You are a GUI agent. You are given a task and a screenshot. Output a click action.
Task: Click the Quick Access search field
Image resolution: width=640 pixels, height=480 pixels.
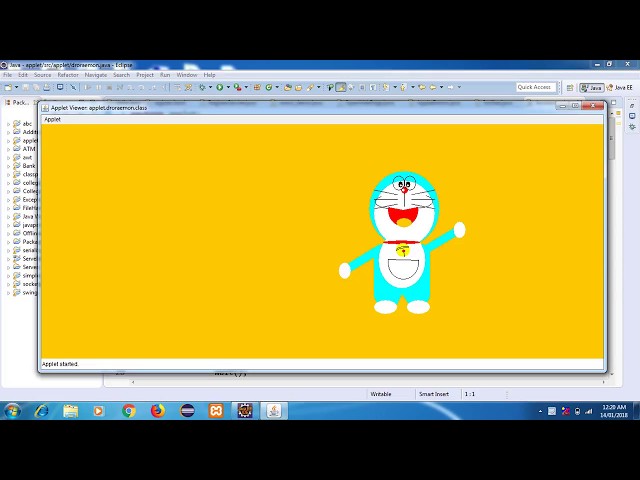click(536, 87)
